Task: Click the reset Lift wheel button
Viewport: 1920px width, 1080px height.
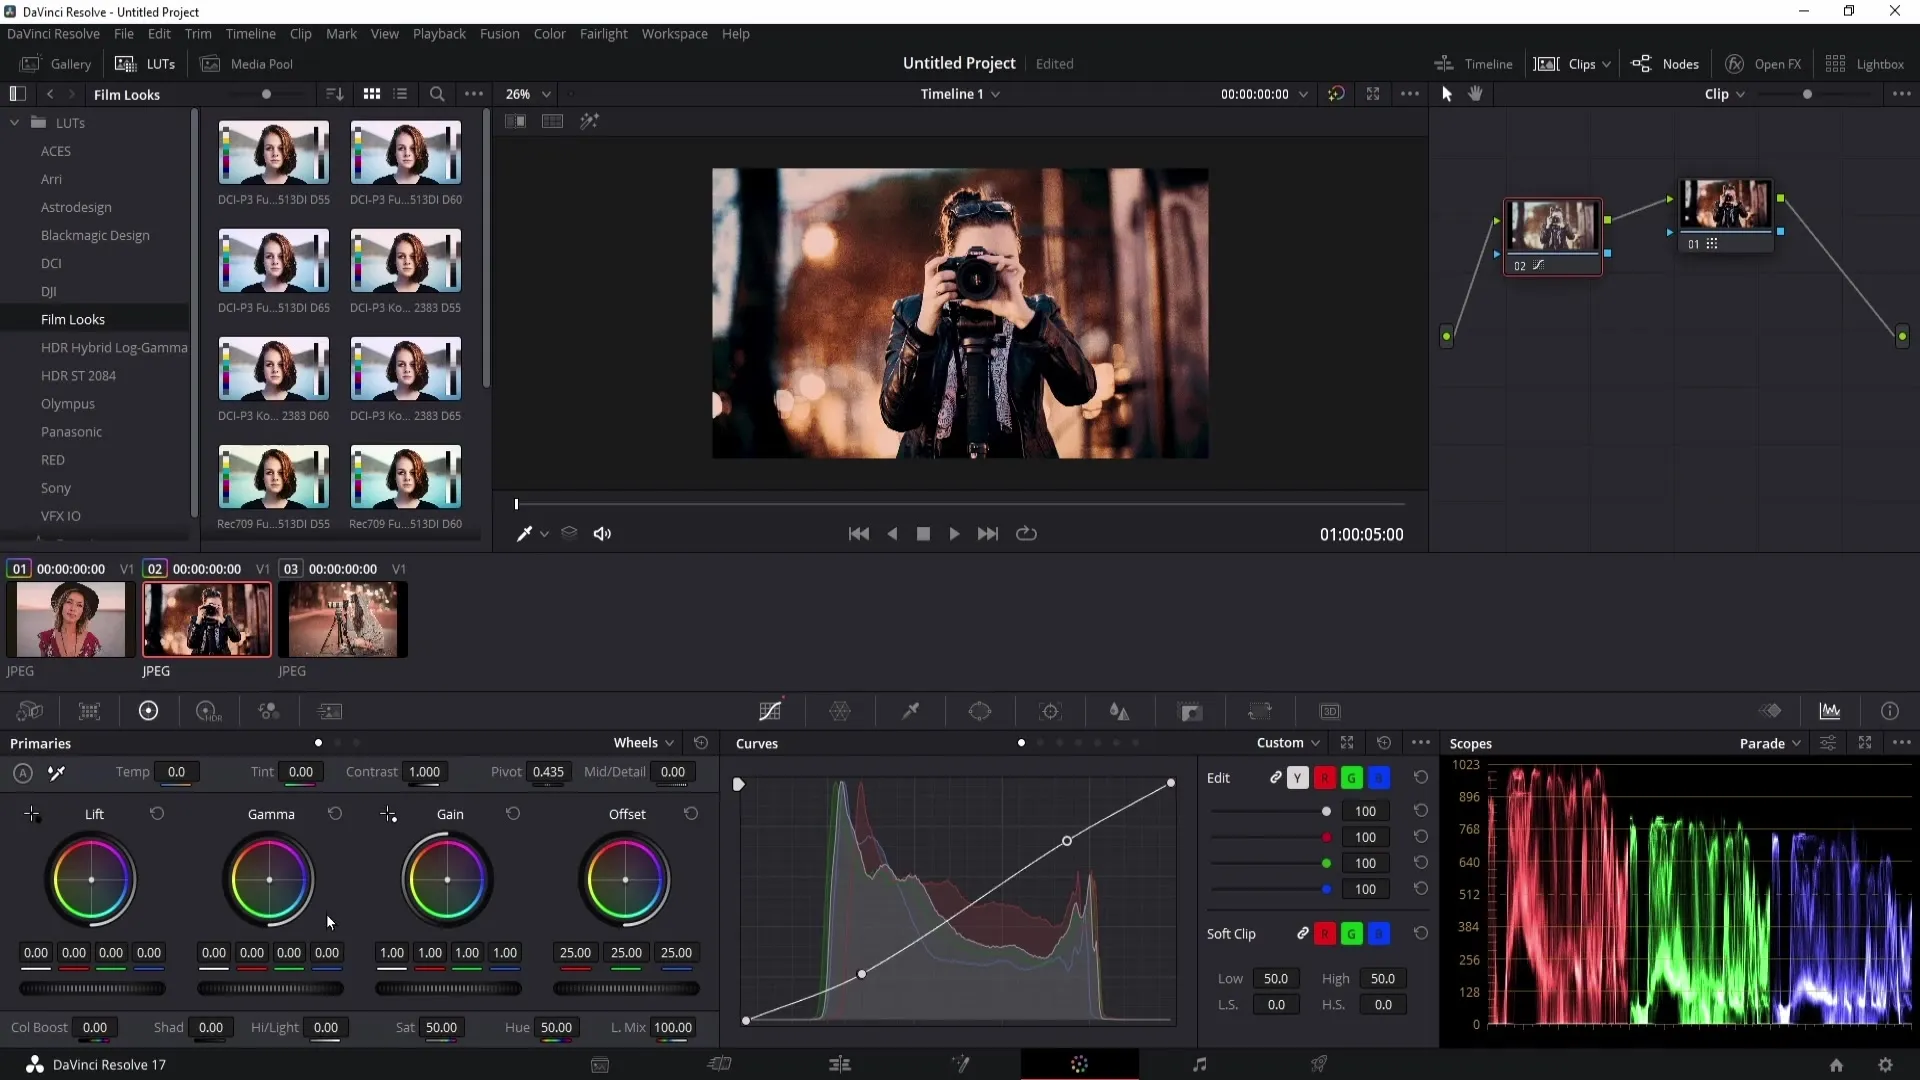Action: pyautogui.click(x=156, y=814)
